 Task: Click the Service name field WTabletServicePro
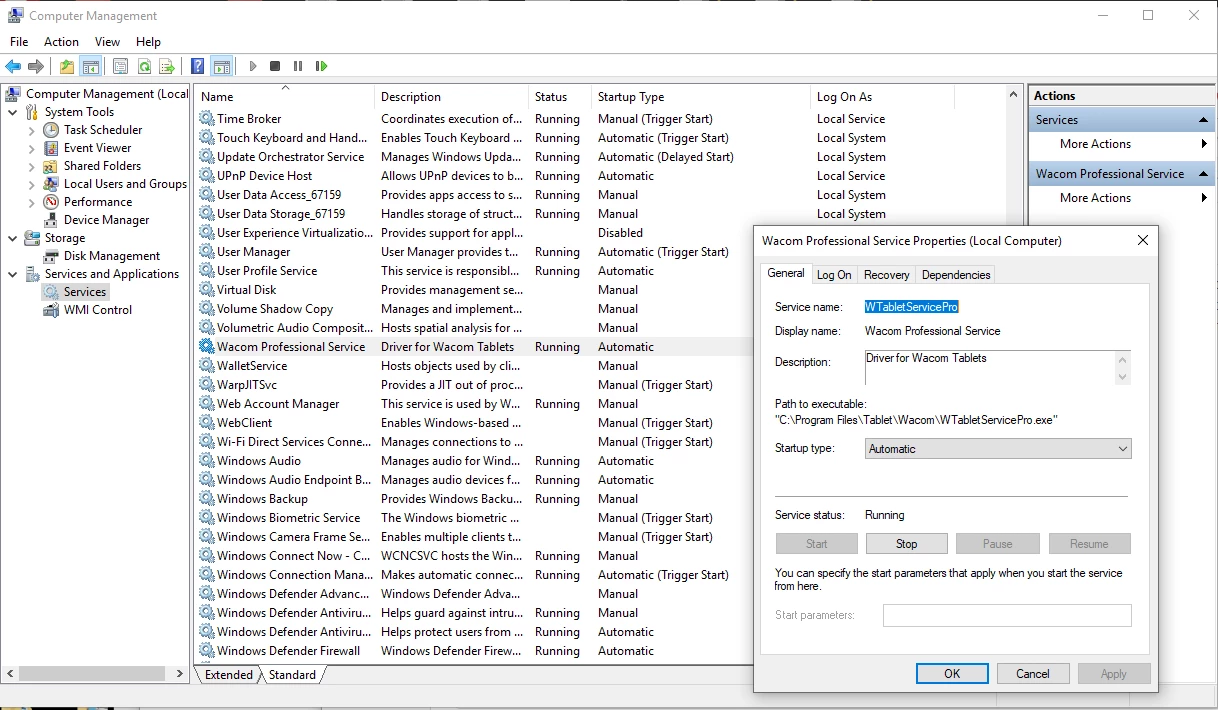click(912, 307)
